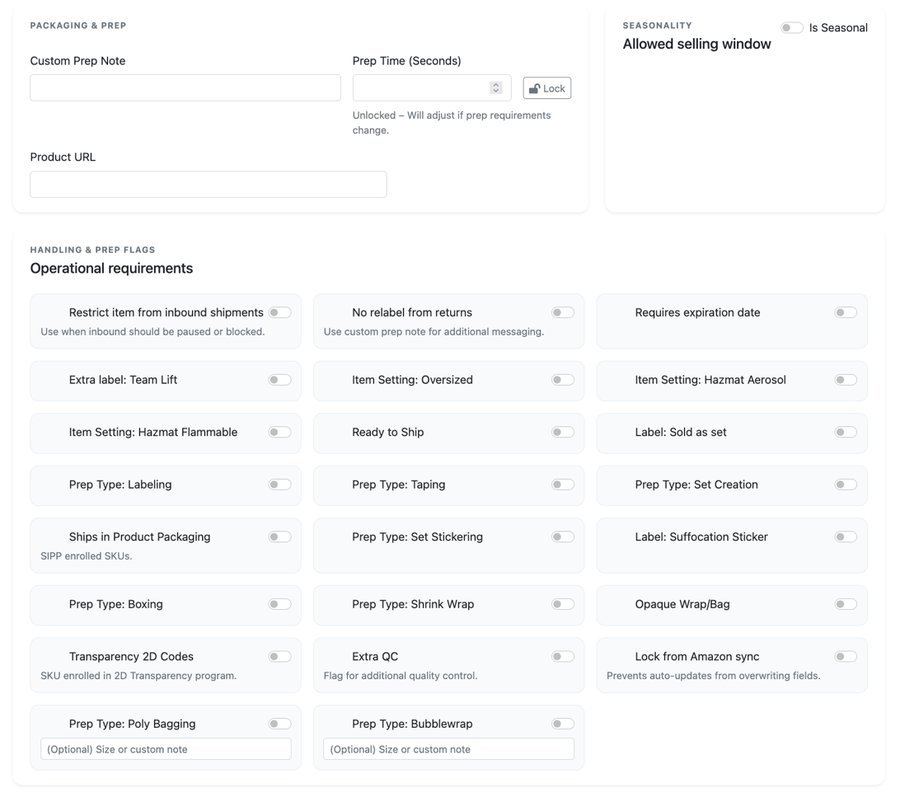
Task: Click the Poly Bagging size note field
Action: pyautogui.click(x=166, y=749)
